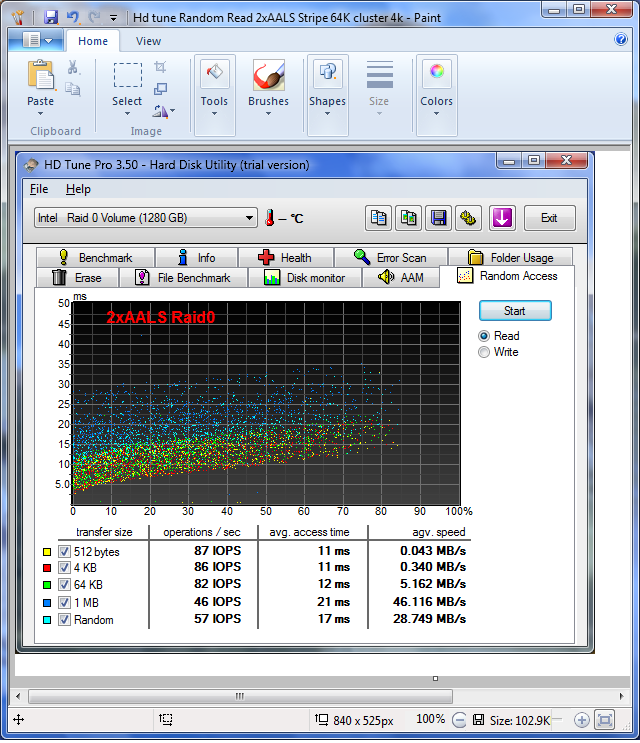Expand the Select dropdown arrow
Screen dimensions: 640x743
pyautogui.click(x=127, y=114)
